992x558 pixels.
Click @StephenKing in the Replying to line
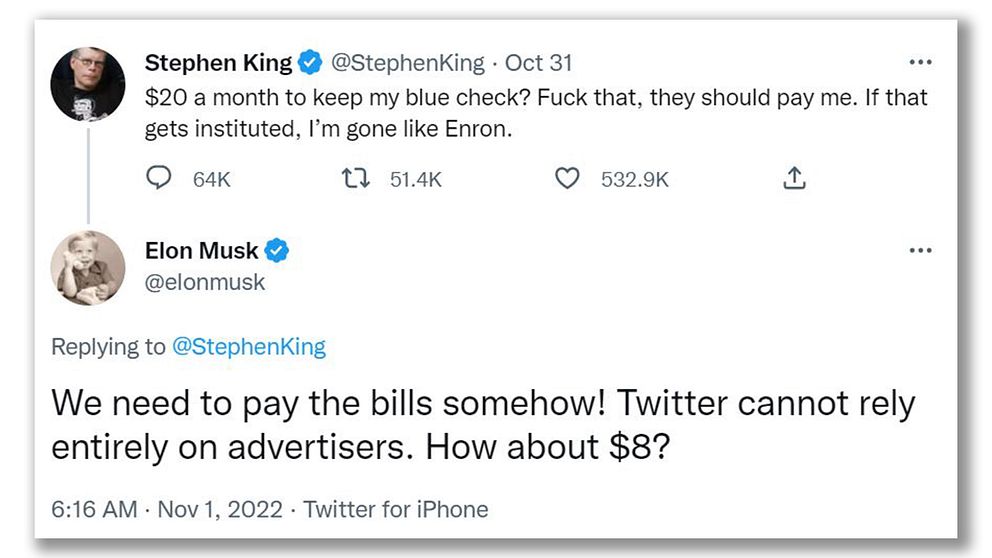point(249,347)
